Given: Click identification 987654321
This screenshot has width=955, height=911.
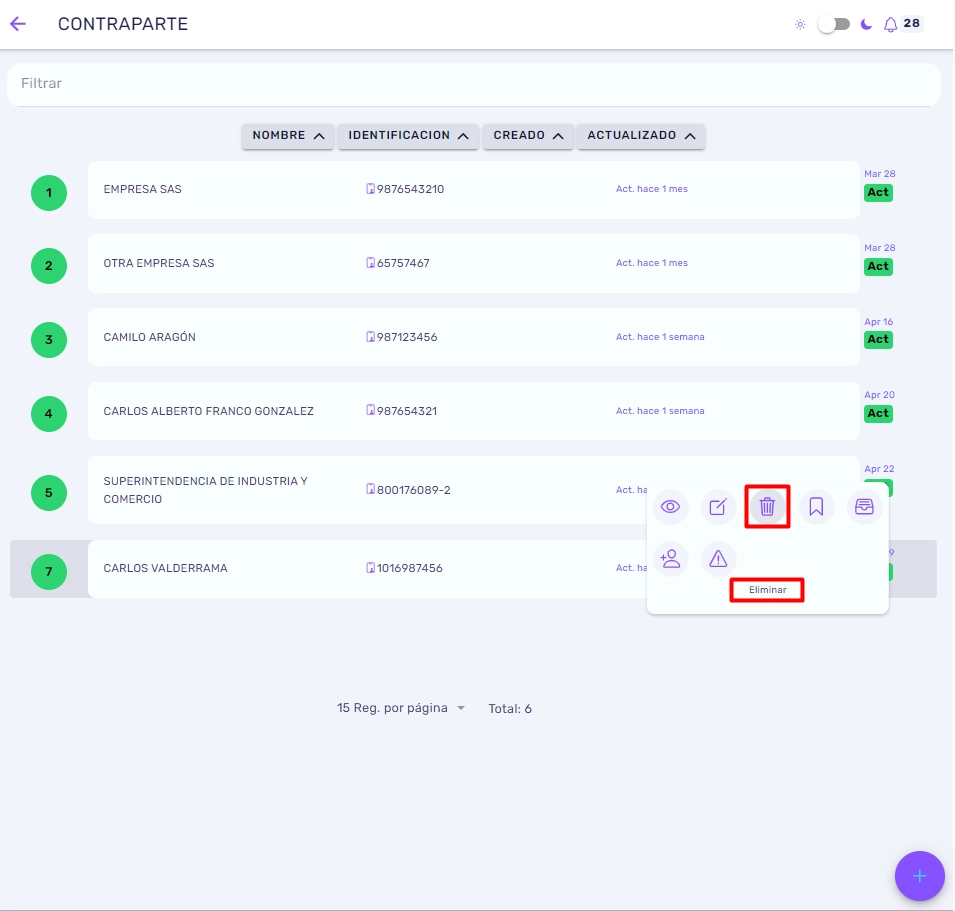Looking at the screenshot, I should tap(407, 411).
